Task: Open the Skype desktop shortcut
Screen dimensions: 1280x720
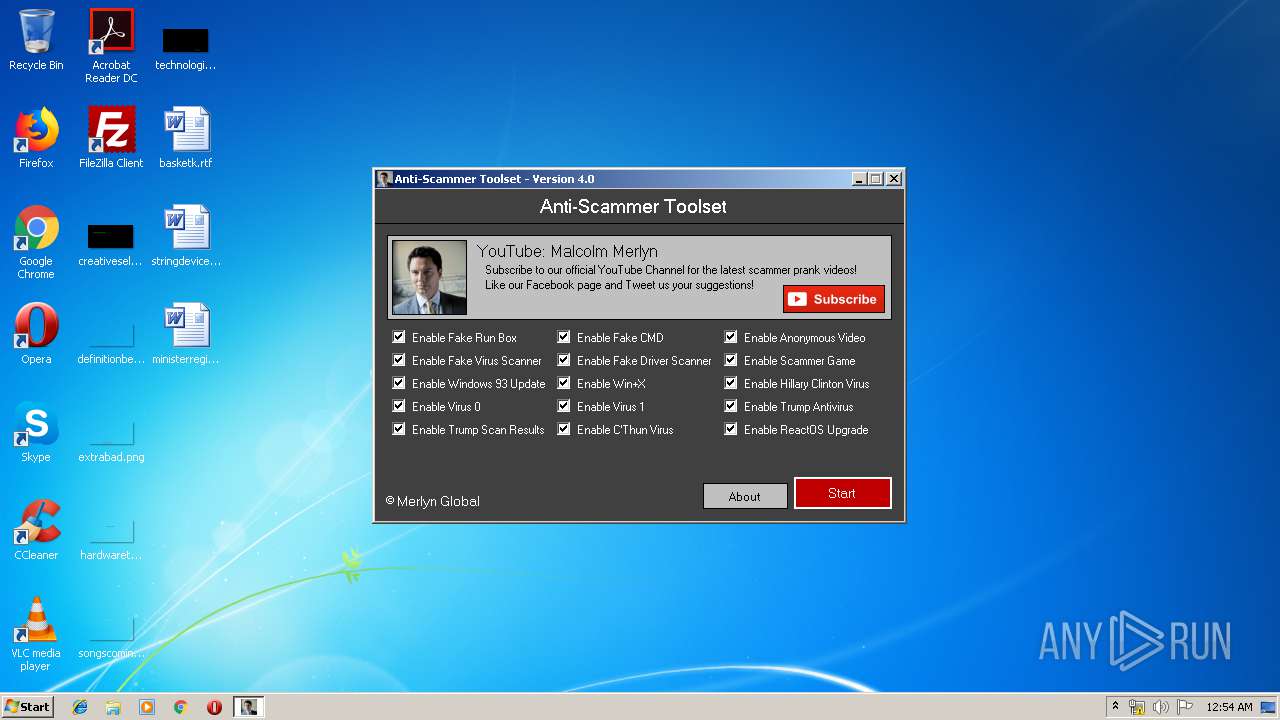Action: pyautogui.click(x=36, y=432)
